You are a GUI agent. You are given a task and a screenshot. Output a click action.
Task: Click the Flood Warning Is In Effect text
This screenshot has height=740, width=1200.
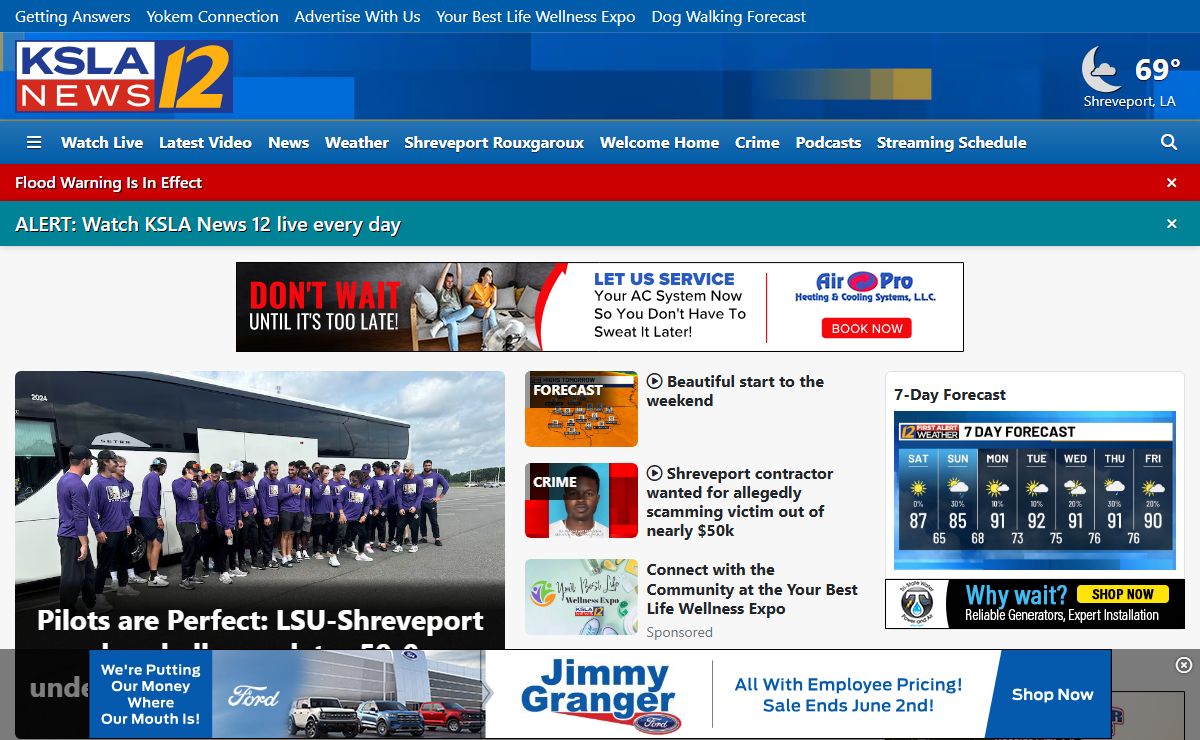coord(108,182)
